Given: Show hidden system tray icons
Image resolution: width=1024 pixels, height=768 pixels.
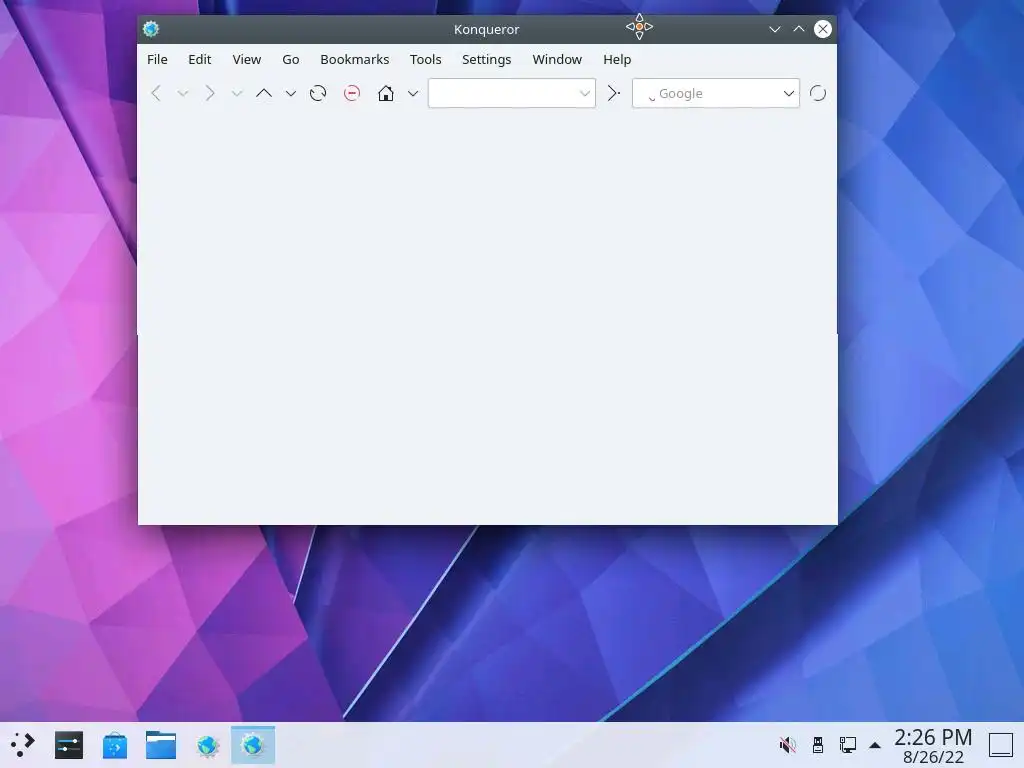Looking at the screenshot, I should point(875,745).
